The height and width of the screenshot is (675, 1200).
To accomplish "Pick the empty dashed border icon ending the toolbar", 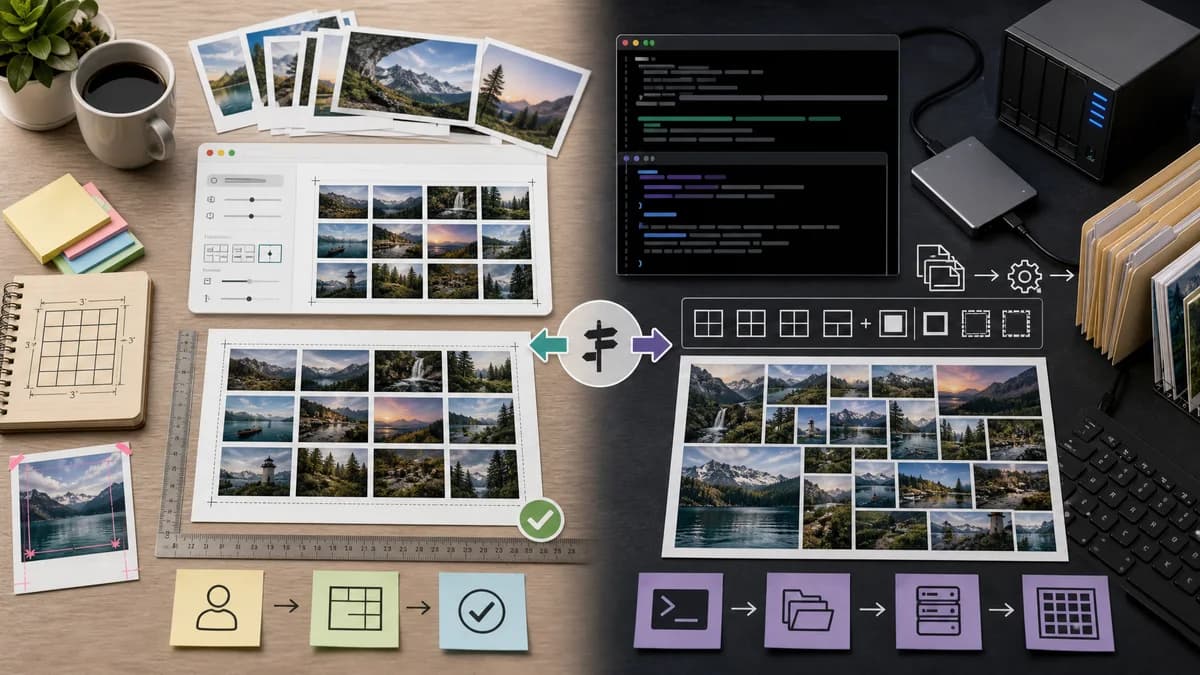I will click(x=1016, y=323).
